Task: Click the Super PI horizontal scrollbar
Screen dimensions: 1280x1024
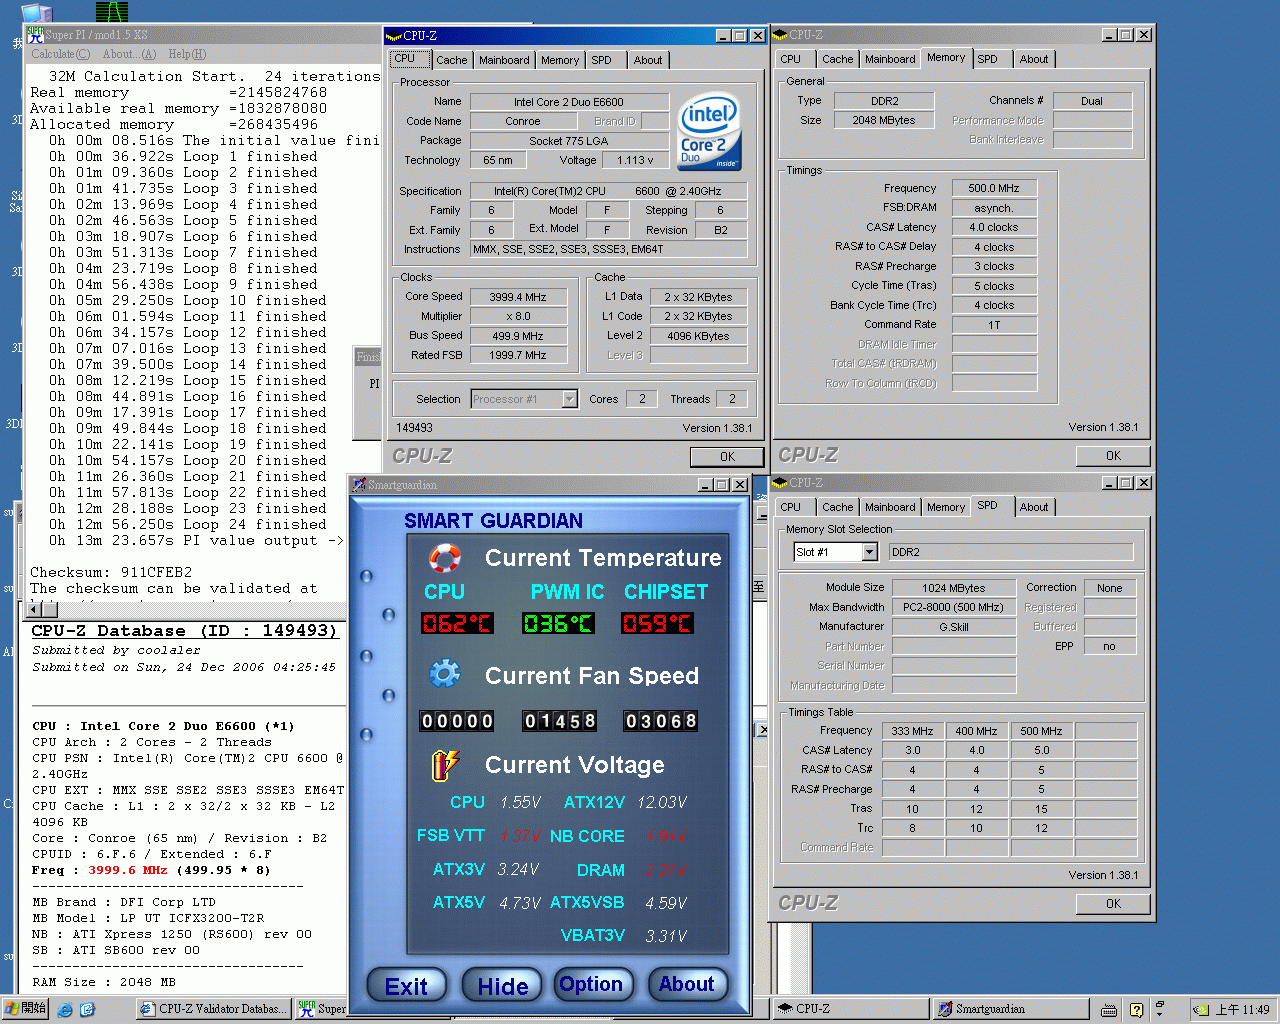Action: [x=185, y=609]
